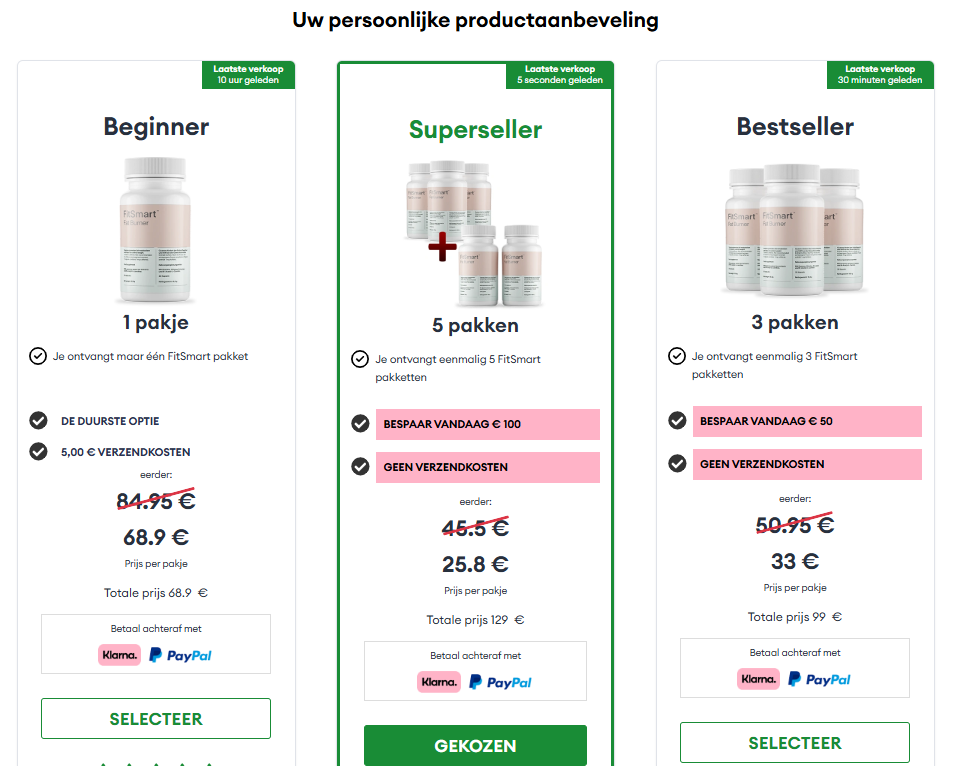Select the Bestseller 3 pakken button
Screen dimensions: 960x766
pyautogui.click(x=795, y=742)
